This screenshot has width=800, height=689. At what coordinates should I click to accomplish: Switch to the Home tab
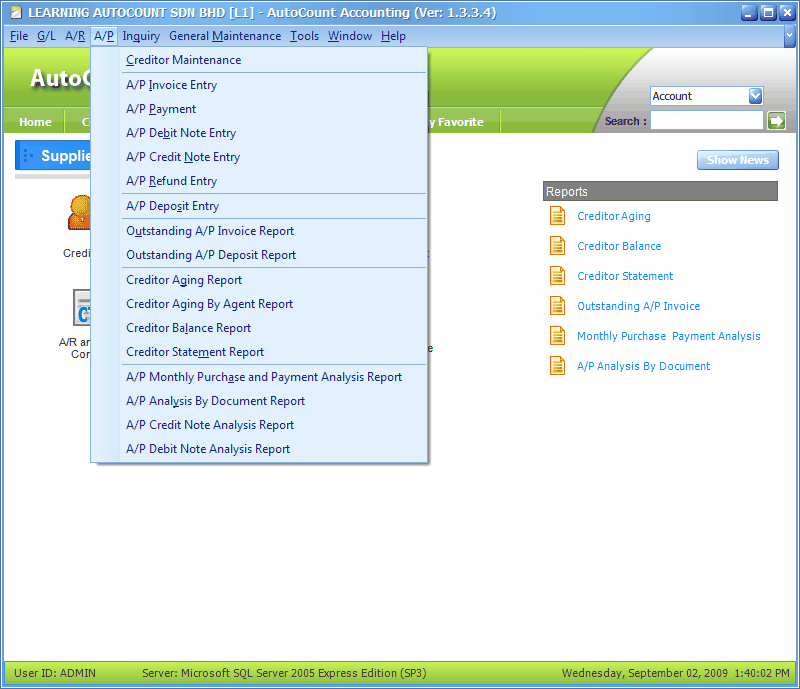[x=35, y=122]
